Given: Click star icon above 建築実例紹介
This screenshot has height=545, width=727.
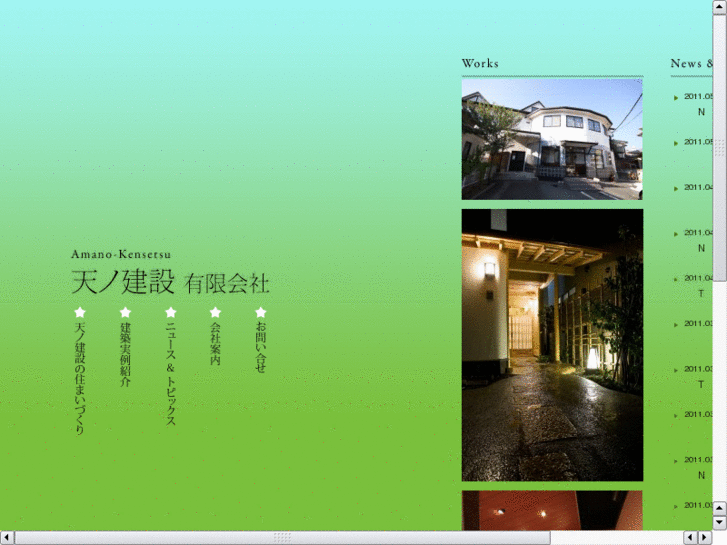Looking at the screenshot, I should pyautogui.click(x=125, y=312).
